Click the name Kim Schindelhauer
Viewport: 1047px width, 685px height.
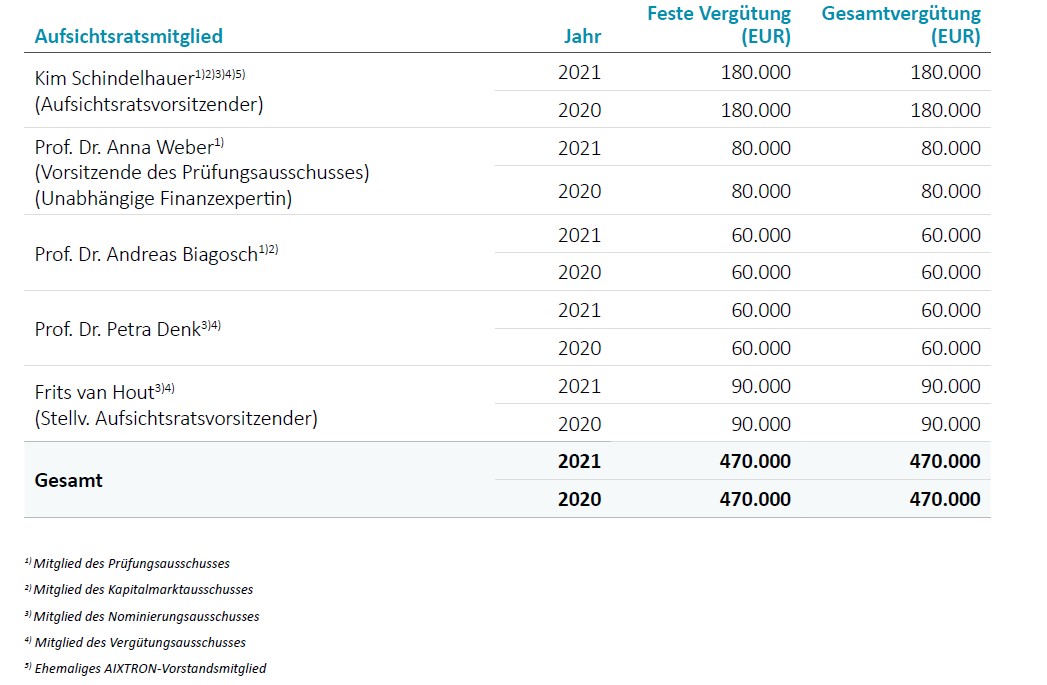114,78
